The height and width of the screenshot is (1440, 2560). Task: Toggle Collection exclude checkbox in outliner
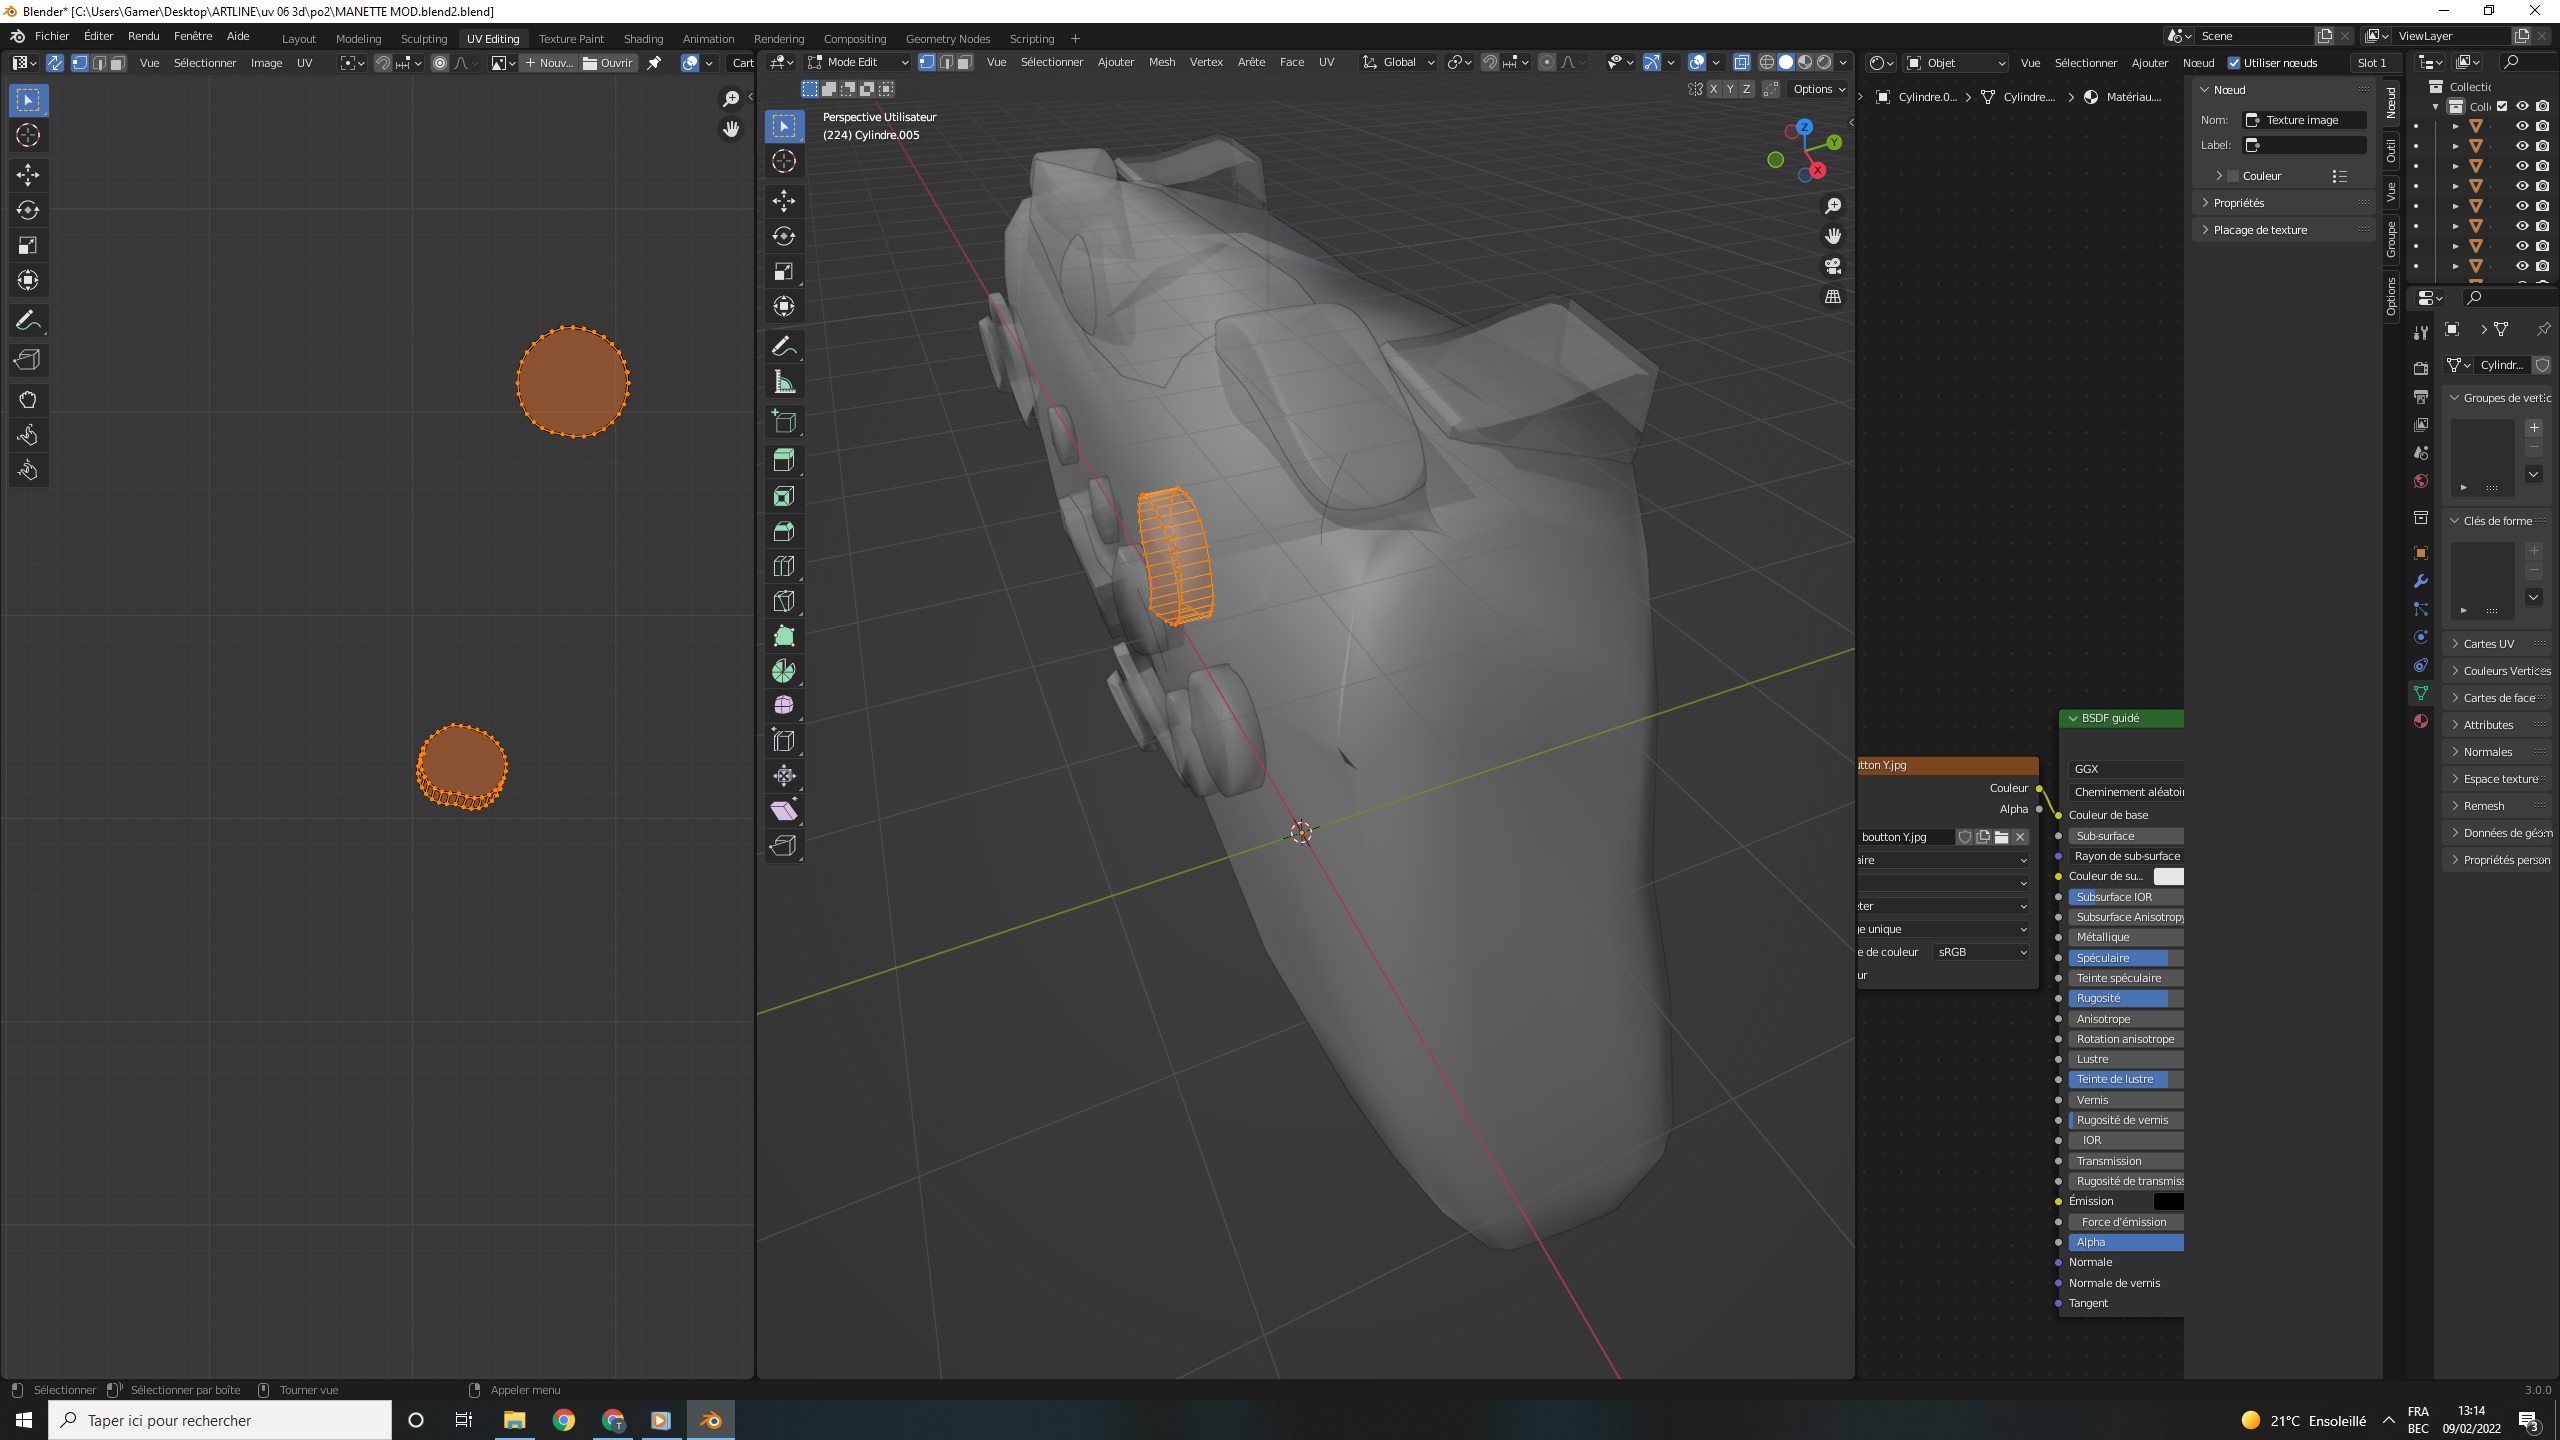tap(2503, 106)
